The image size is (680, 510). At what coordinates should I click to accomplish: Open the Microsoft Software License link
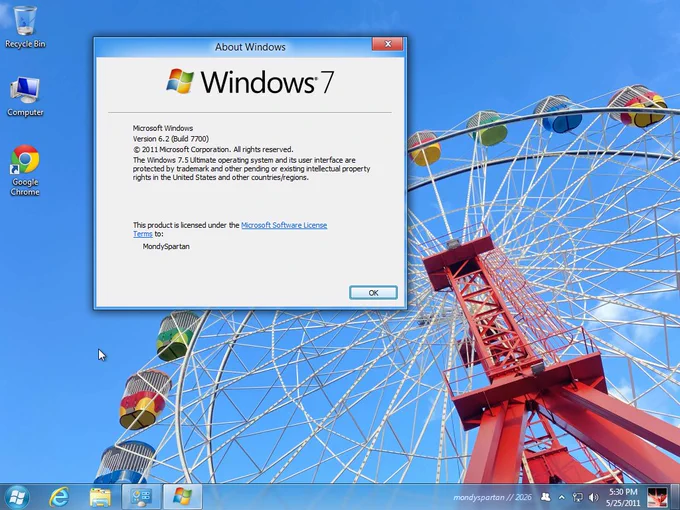tap(284, 225)
